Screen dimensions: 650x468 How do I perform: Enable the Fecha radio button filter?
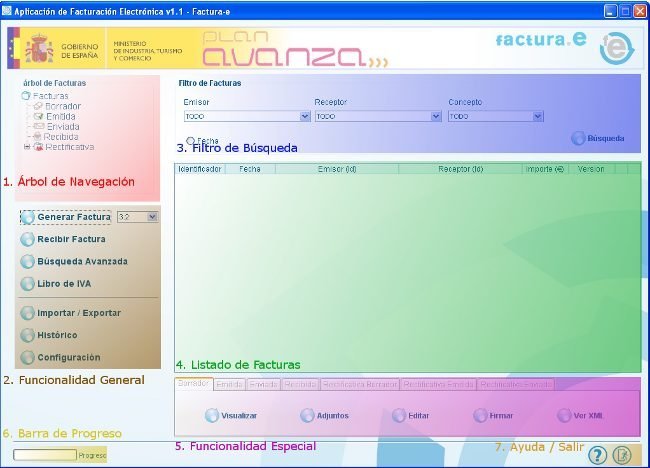[191, 141]
